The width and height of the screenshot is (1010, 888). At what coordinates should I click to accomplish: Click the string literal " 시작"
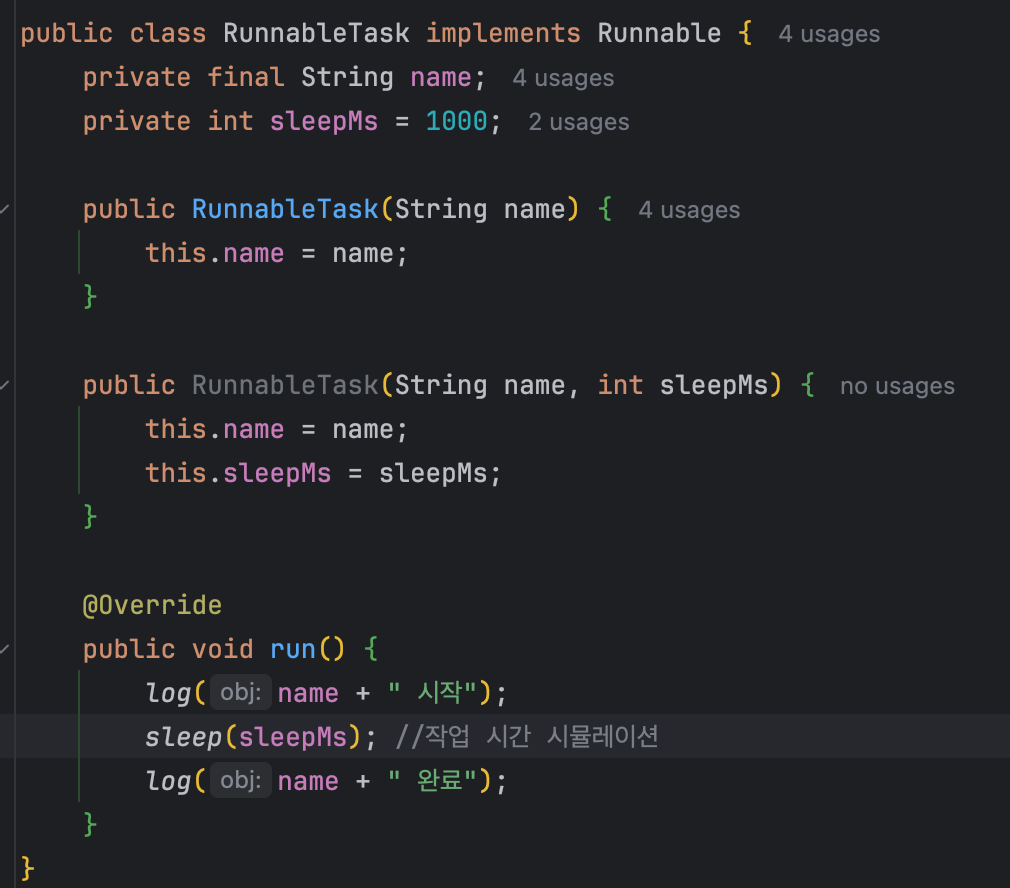coord(432,693)
